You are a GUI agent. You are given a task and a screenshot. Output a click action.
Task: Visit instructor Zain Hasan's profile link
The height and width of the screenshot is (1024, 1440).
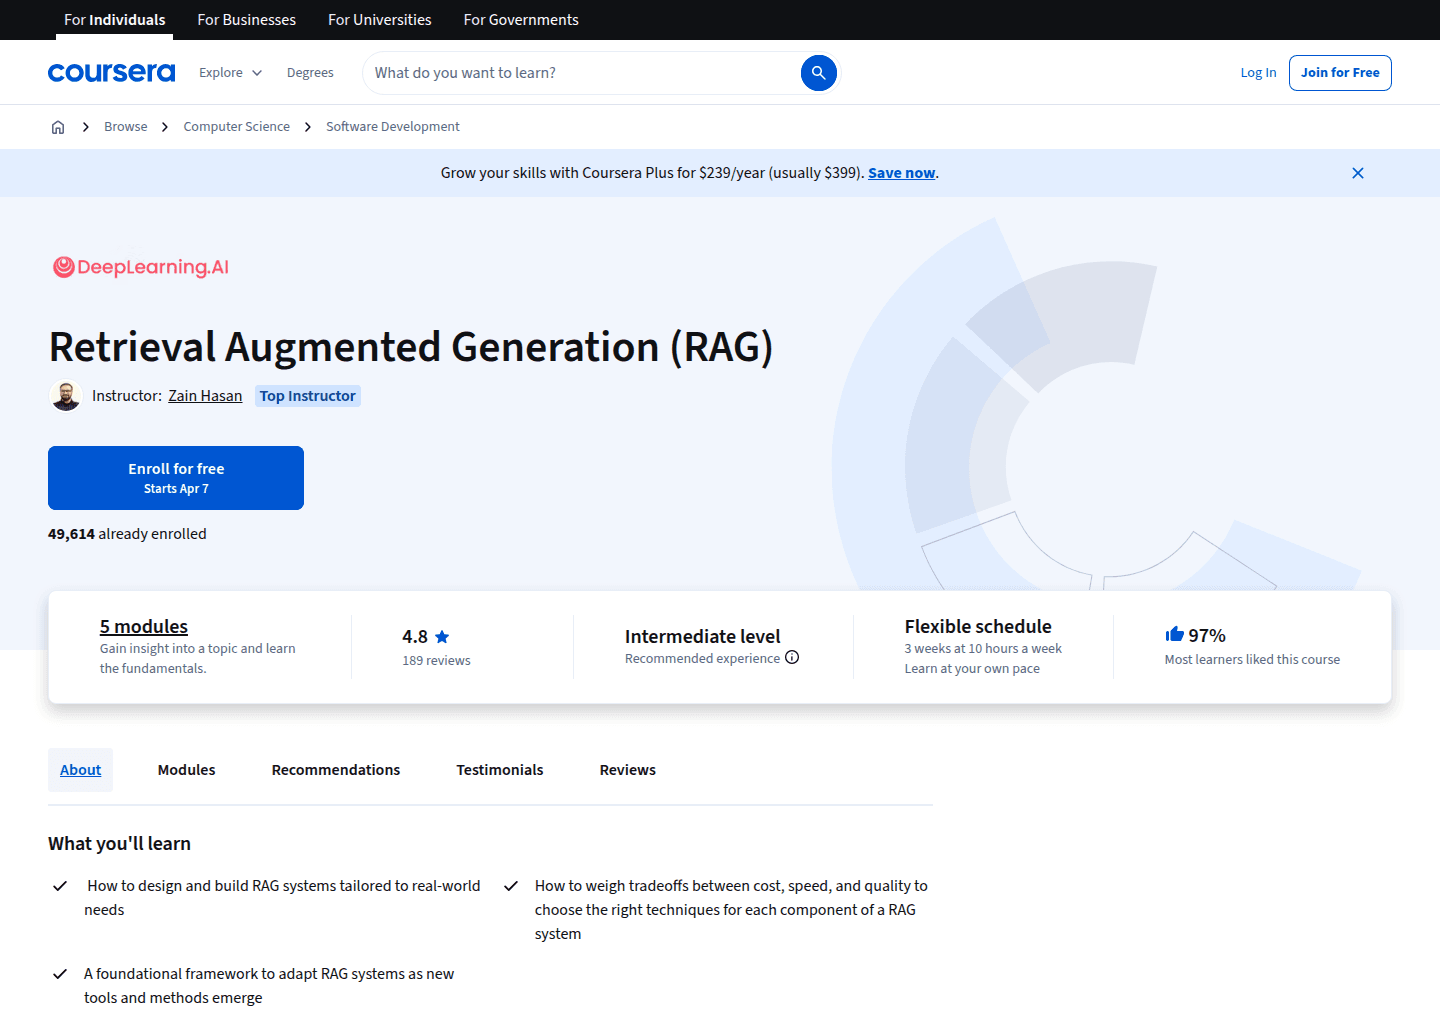tap(204, 395)
